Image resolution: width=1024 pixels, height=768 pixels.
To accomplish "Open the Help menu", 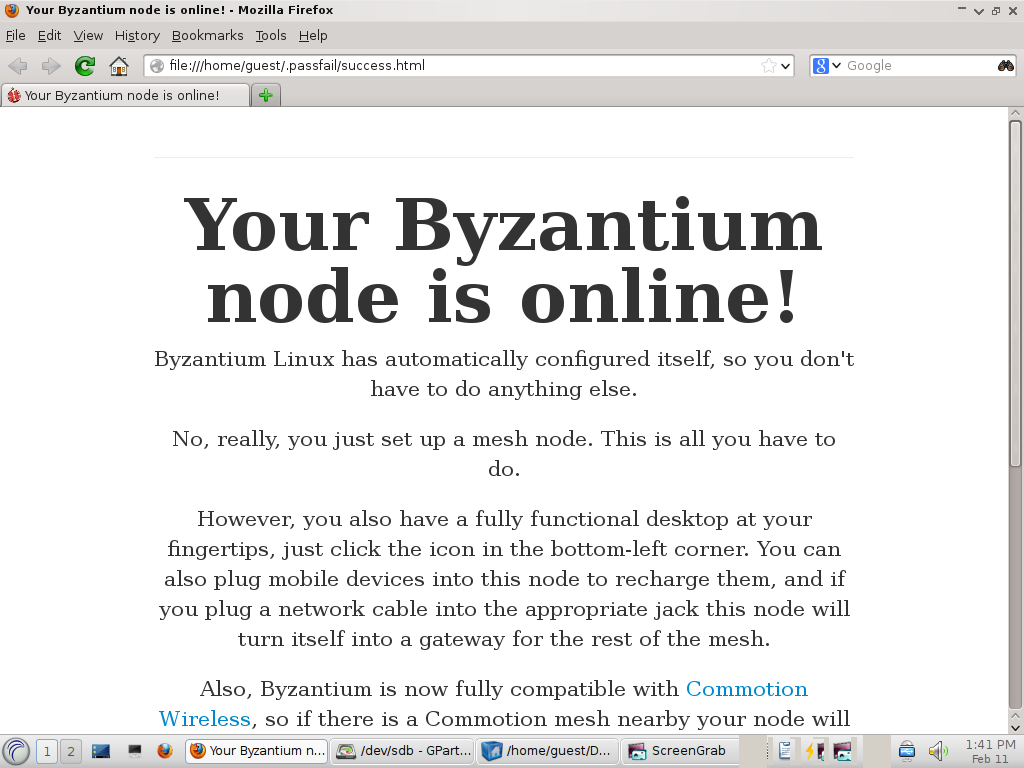I will (313, 35).
